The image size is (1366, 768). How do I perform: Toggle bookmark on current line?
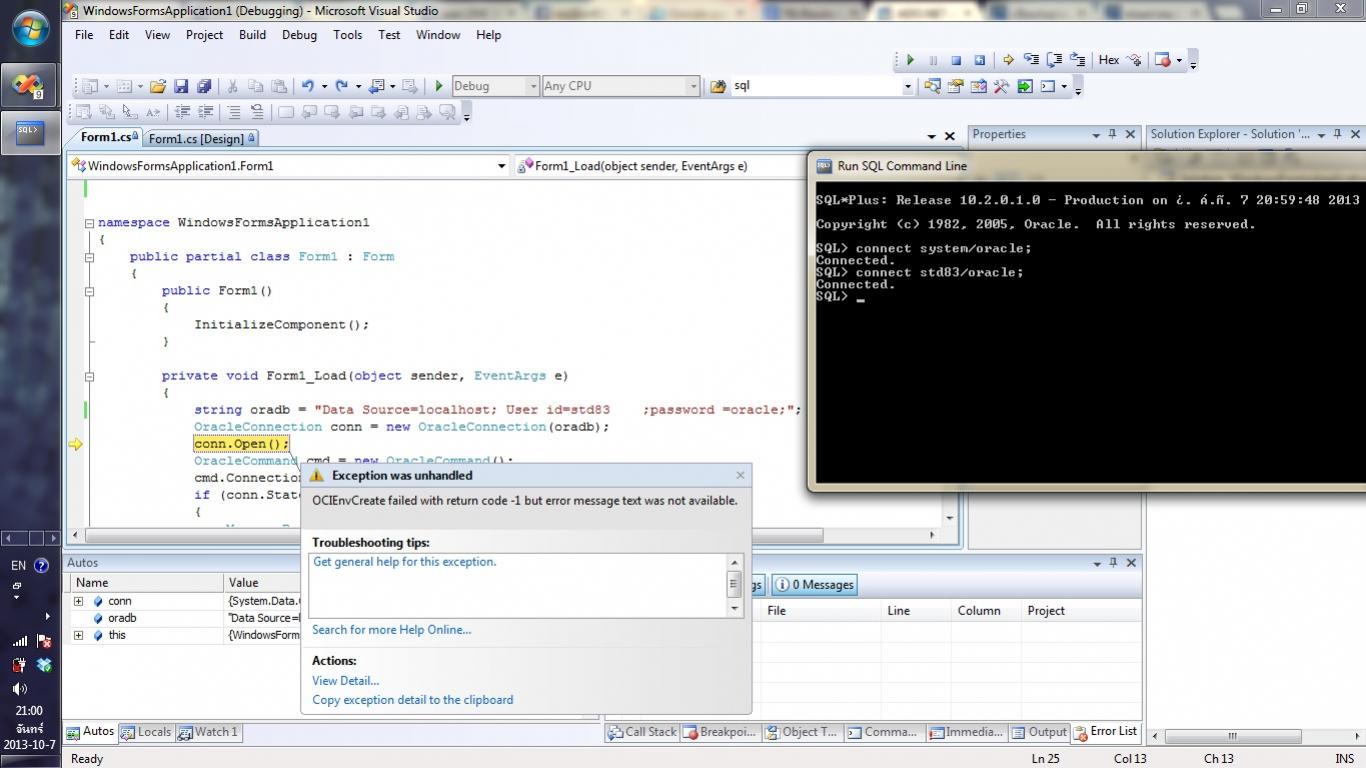point(285,112)
